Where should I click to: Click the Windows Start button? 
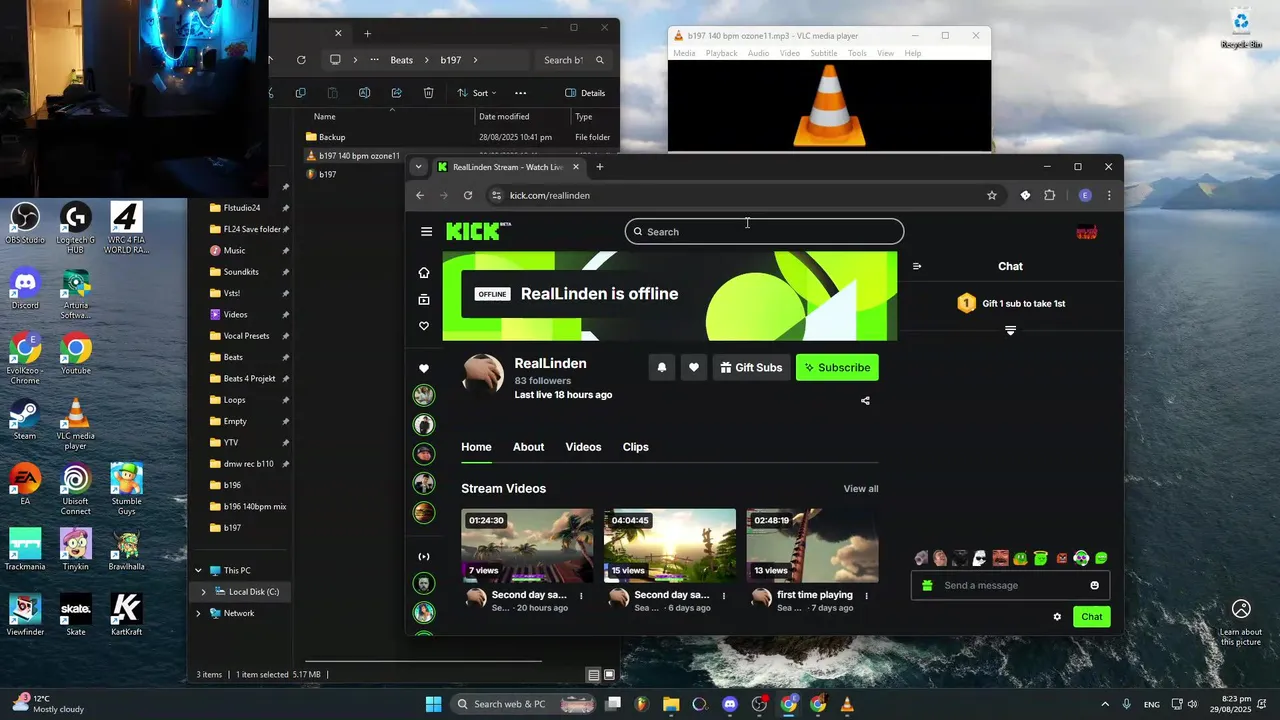[433, 704]
